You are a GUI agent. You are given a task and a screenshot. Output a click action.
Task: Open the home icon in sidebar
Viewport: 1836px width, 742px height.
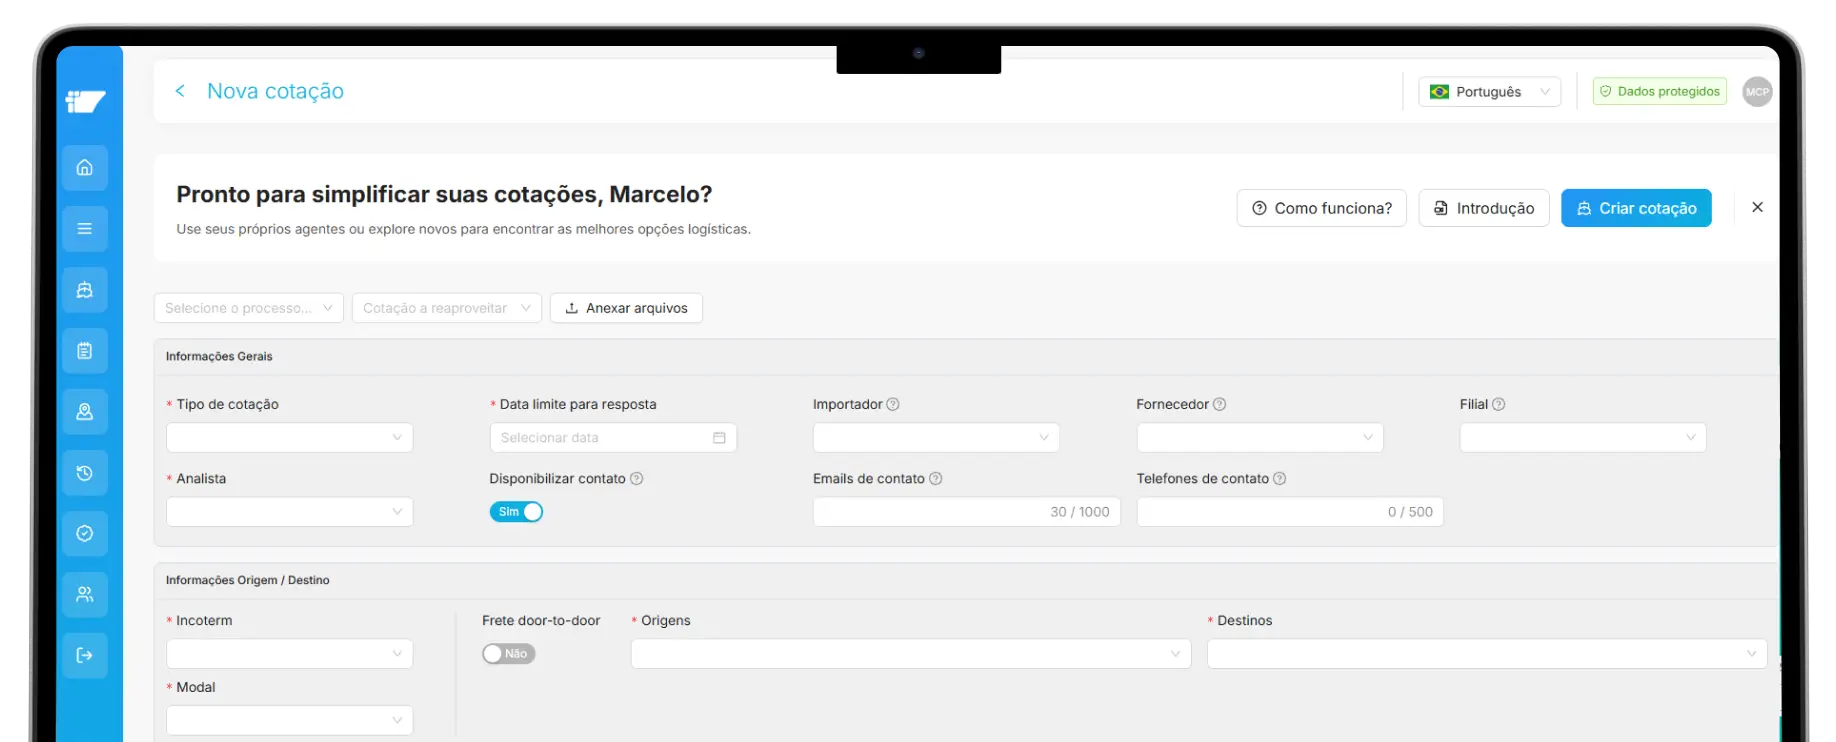(85, 168)
